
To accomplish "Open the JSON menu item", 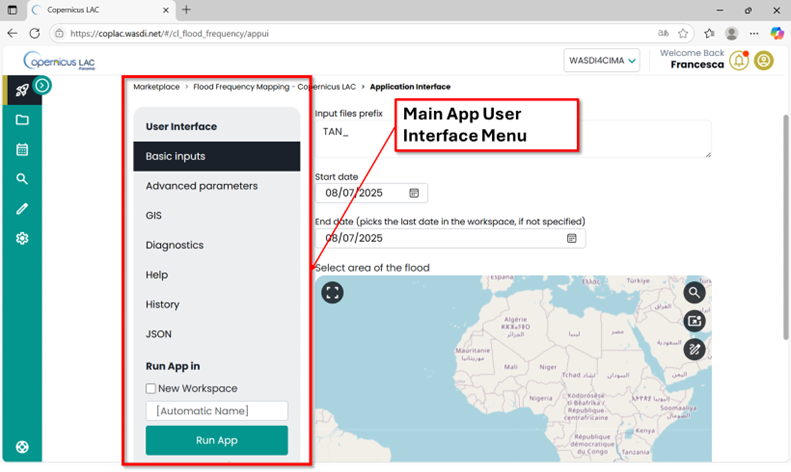I will coord(216,334).
